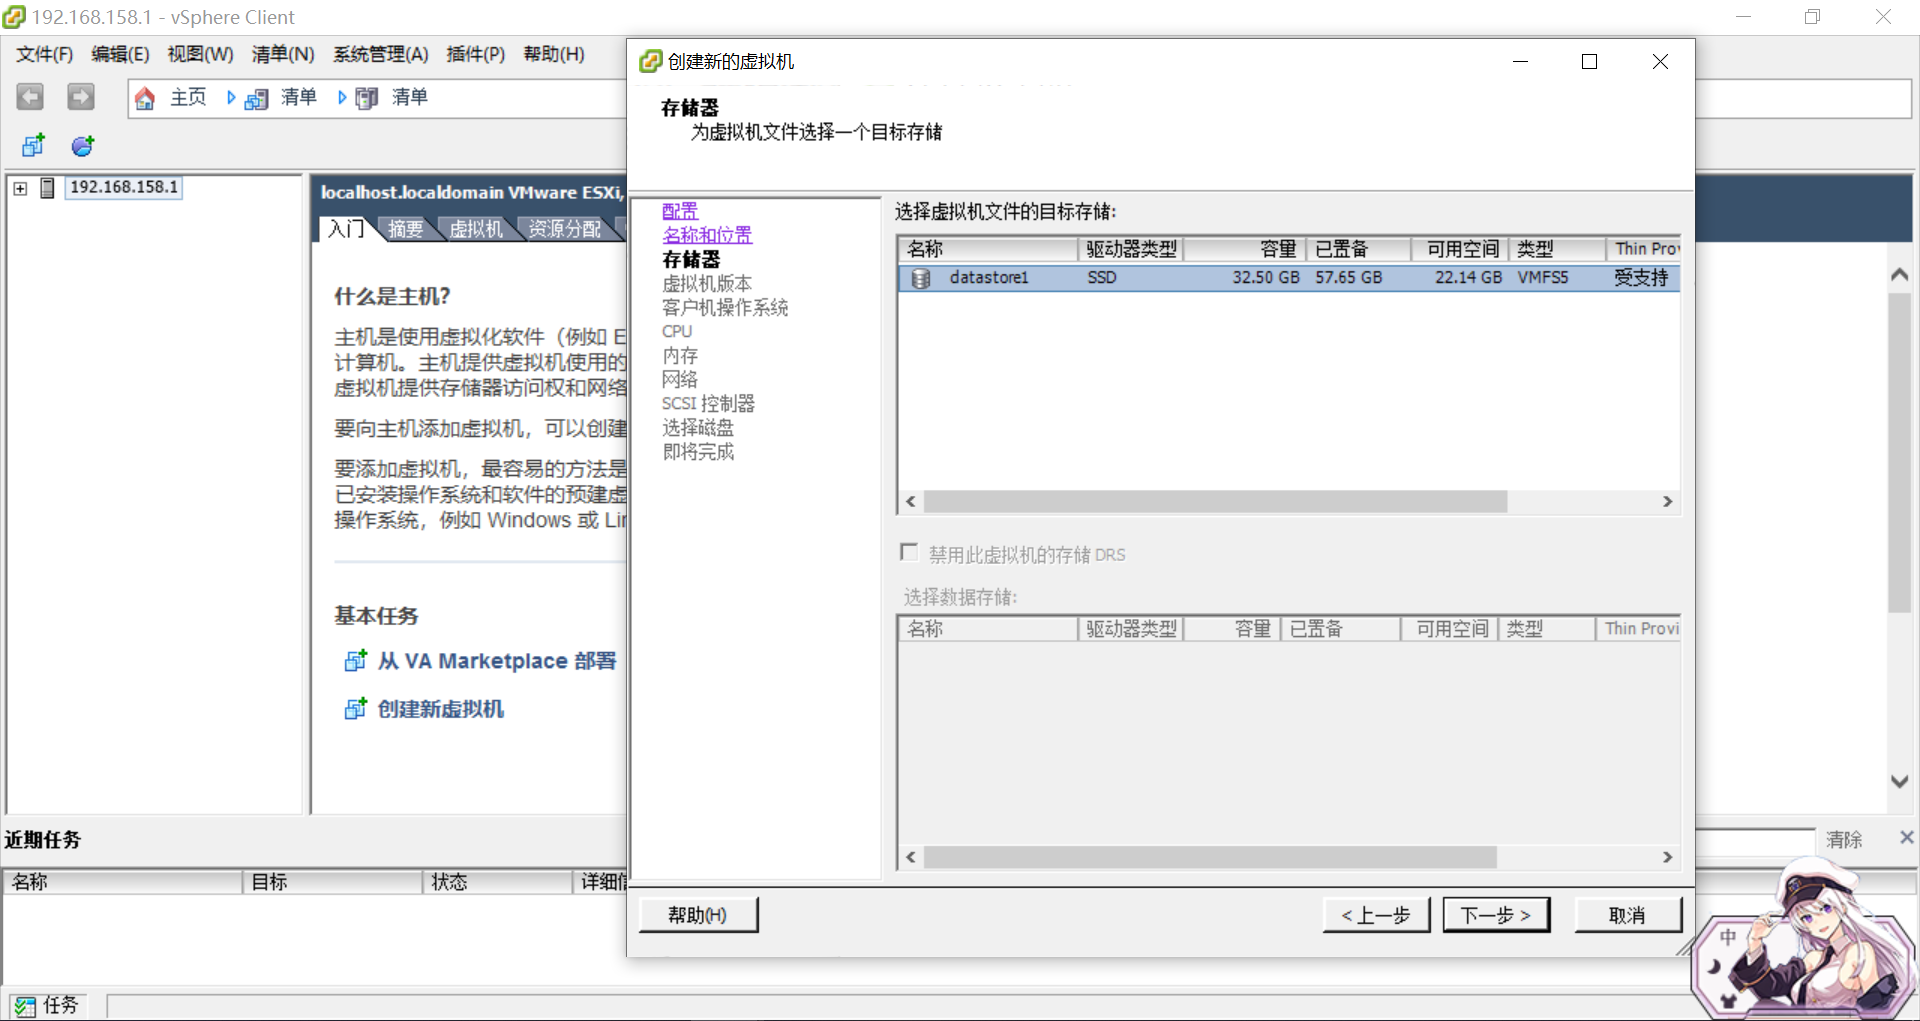This screenshot has width=1920, height=1021.
Task: Enable 禁用此虚拟机的存储 DRS checkbox
Action: pyautogui.click(x=909, y=551)
